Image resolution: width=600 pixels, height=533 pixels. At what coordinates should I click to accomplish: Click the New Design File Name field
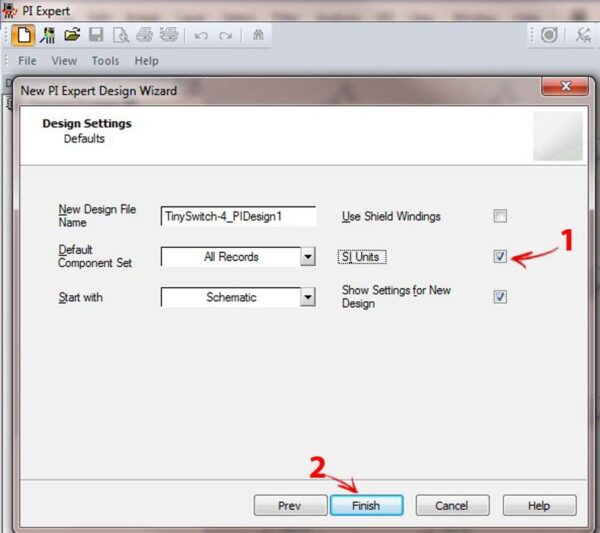[238, 216]
